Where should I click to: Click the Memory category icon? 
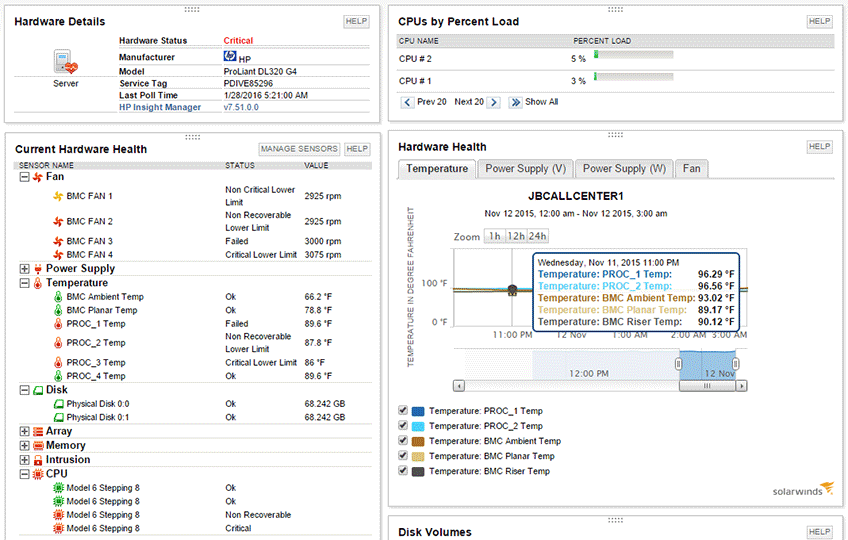pyautogui.click(x=38, y=446)
